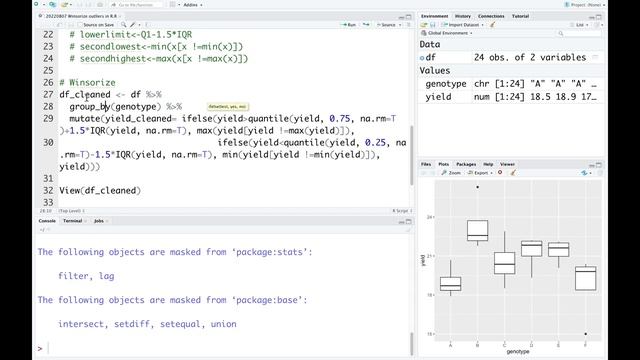The height and width of the screenshot is (360, 640).
Task: Click the df data row in Environment
Action: point(511,58)
